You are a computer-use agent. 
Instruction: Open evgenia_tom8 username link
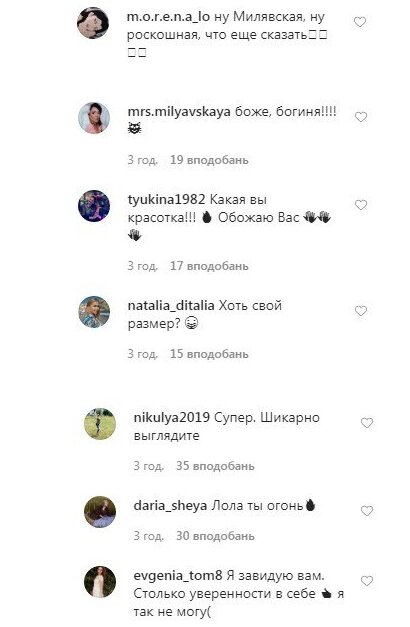(x=178, y=576)
